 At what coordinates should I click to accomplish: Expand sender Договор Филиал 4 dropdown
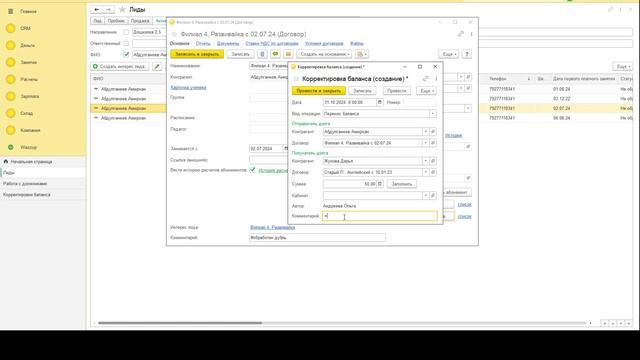click(425, 143)
